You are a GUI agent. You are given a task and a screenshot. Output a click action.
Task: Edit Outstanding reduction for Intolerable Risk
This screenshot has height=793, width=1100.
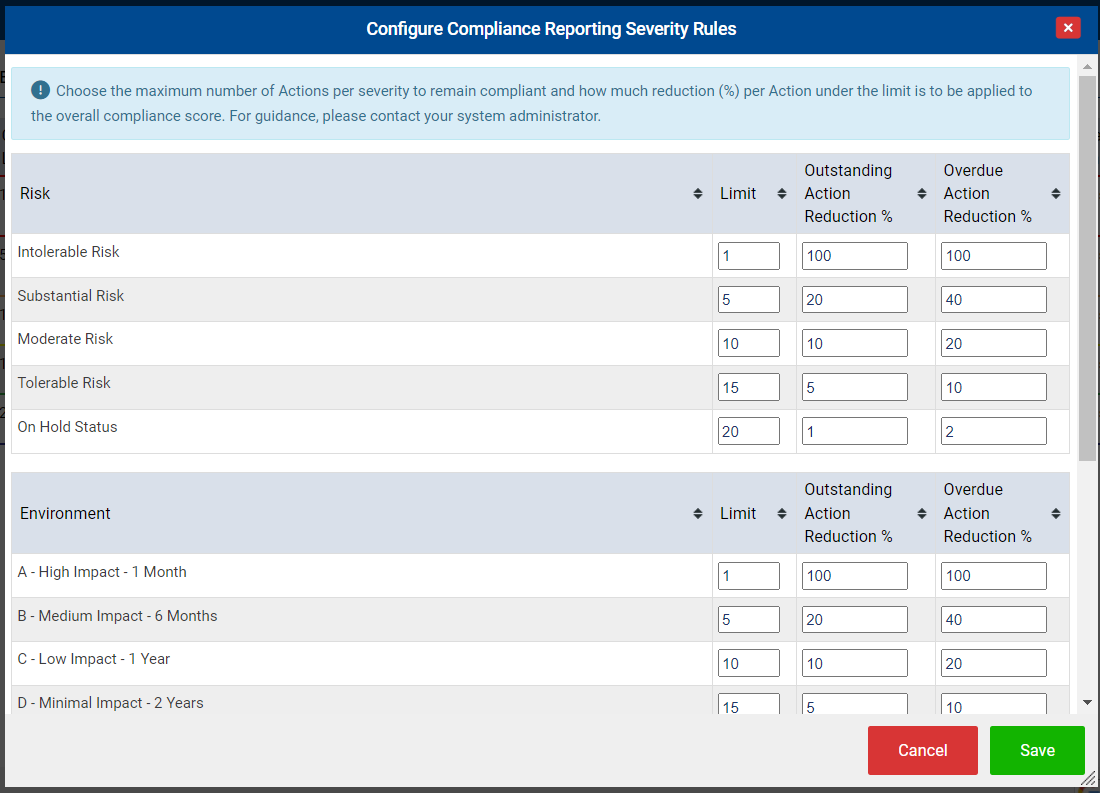(854, 256)
